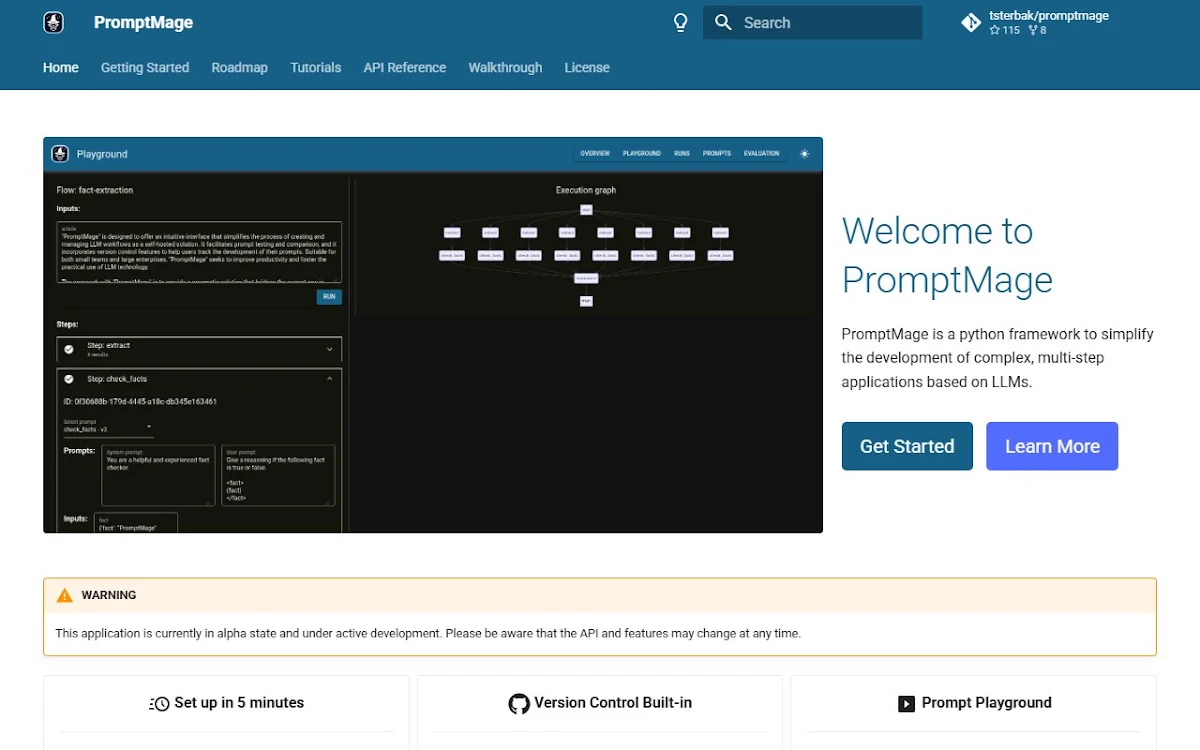1200x750 pixels.
Task: Click the 'Welcome to PromptMage' heading
Action: (x=947, y=255)
